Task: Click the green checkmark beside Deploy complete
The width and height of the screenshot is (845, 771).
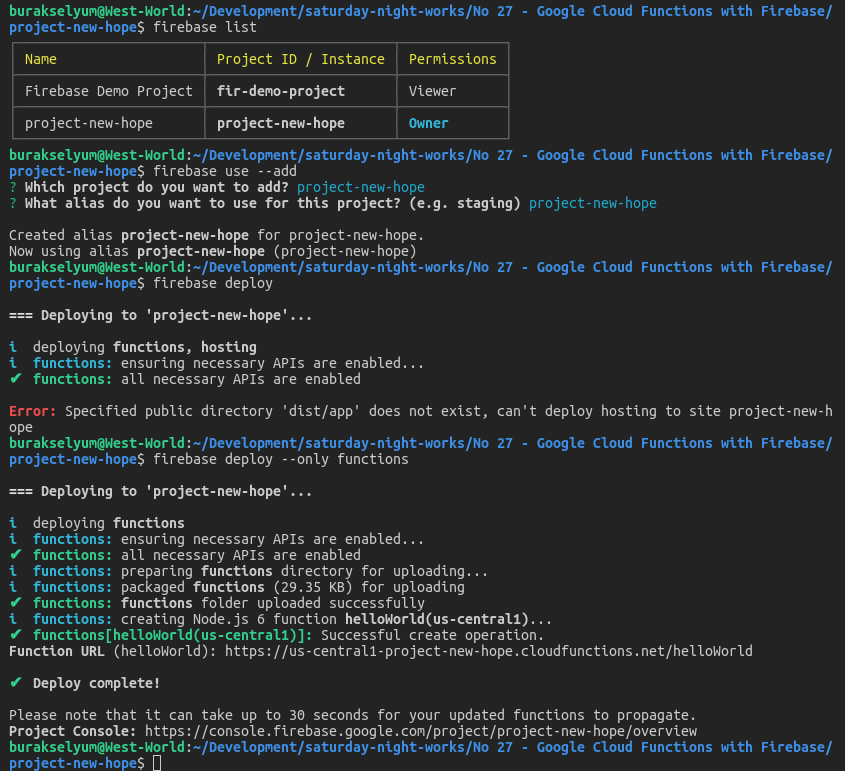Action: tap(14, 683)
